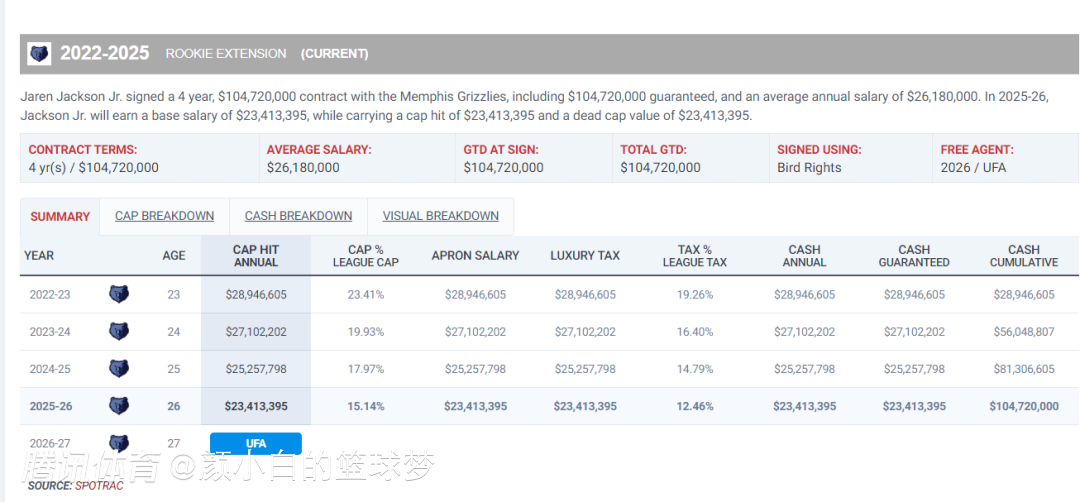The image size is (1080, 502).
Task: Click the Grizzlies logo in the 2022-23 row
Action: [x=119, y=295]
